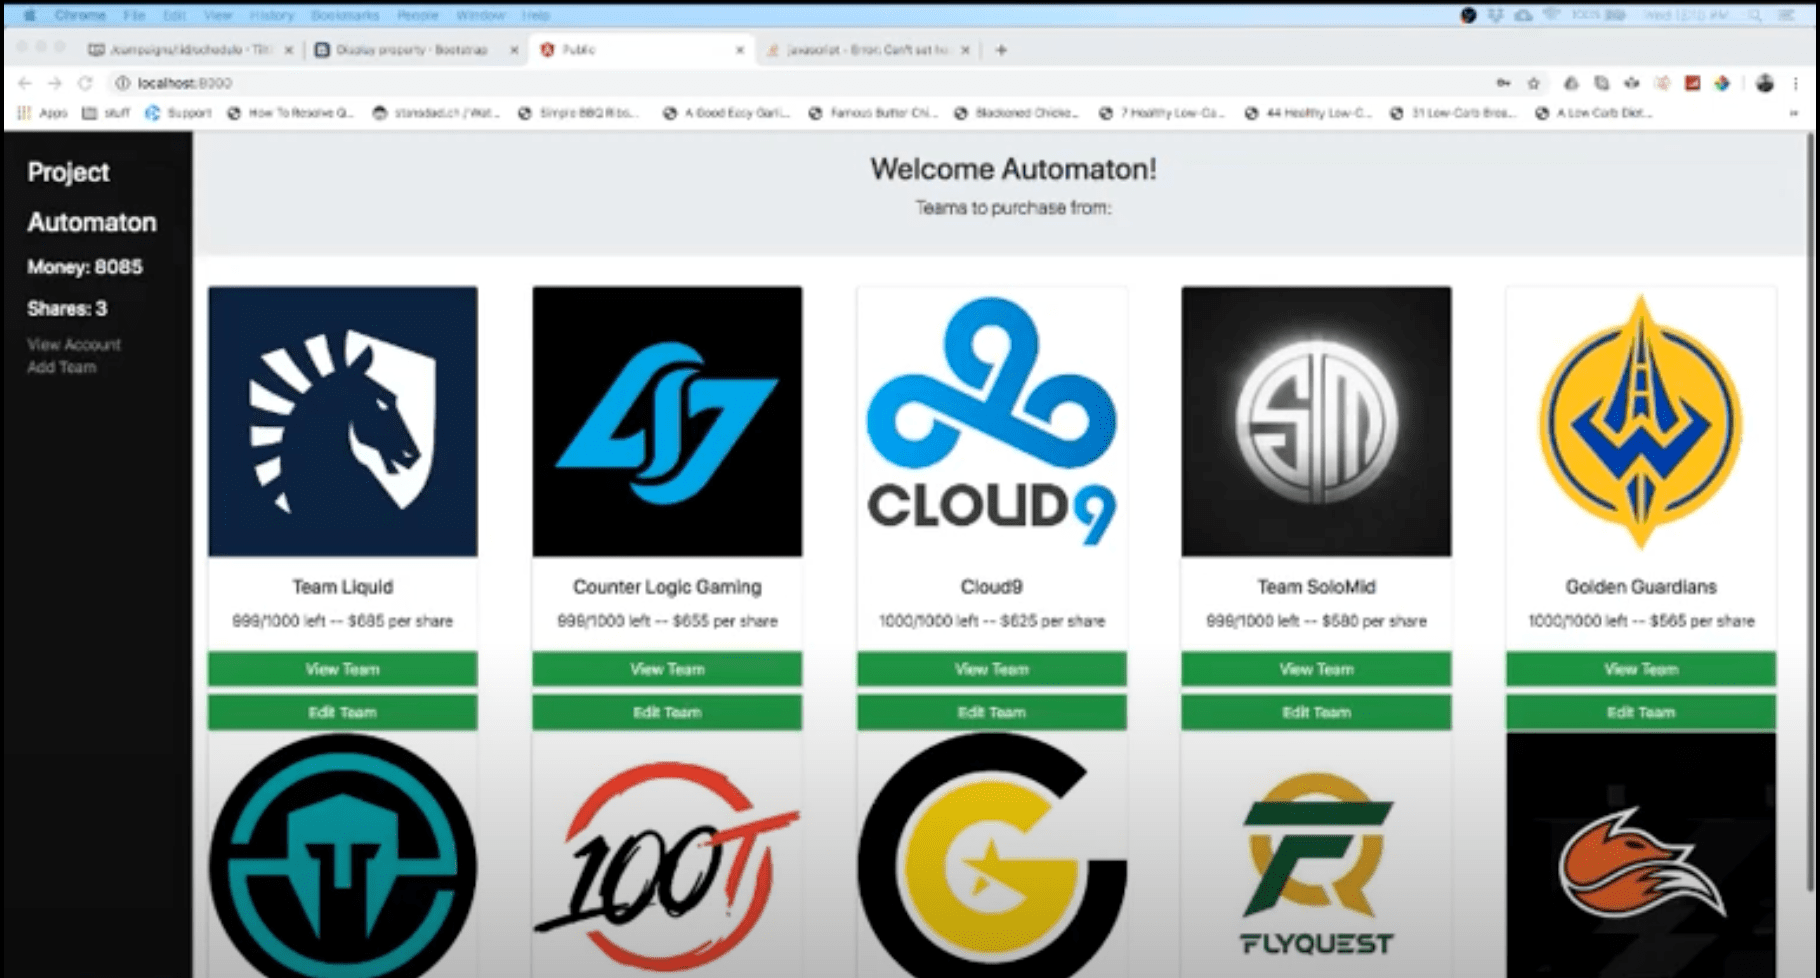Open the stuff bookmarks folder
Image resolution: width=1820 pixels, height=978 pixels.
107,113
